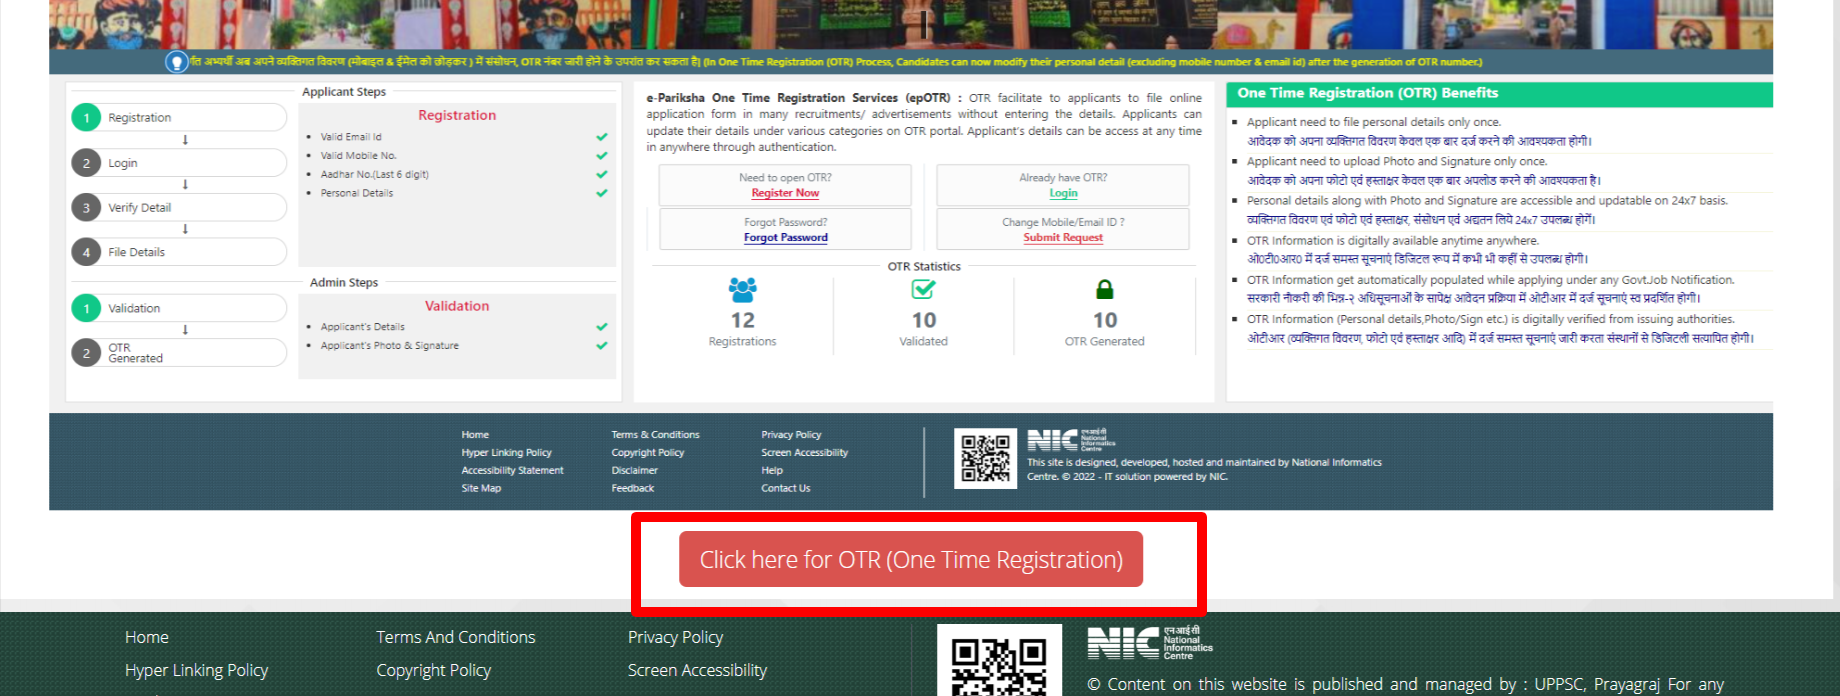
Task: Click the green number 1 Registration step circle
Action: [86, 118]
